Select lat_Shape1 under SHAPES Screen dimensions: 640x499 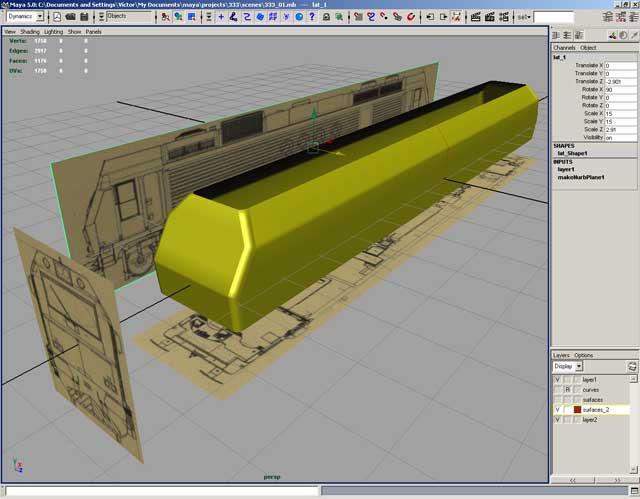pyautogui.click(x=574, y=153)
